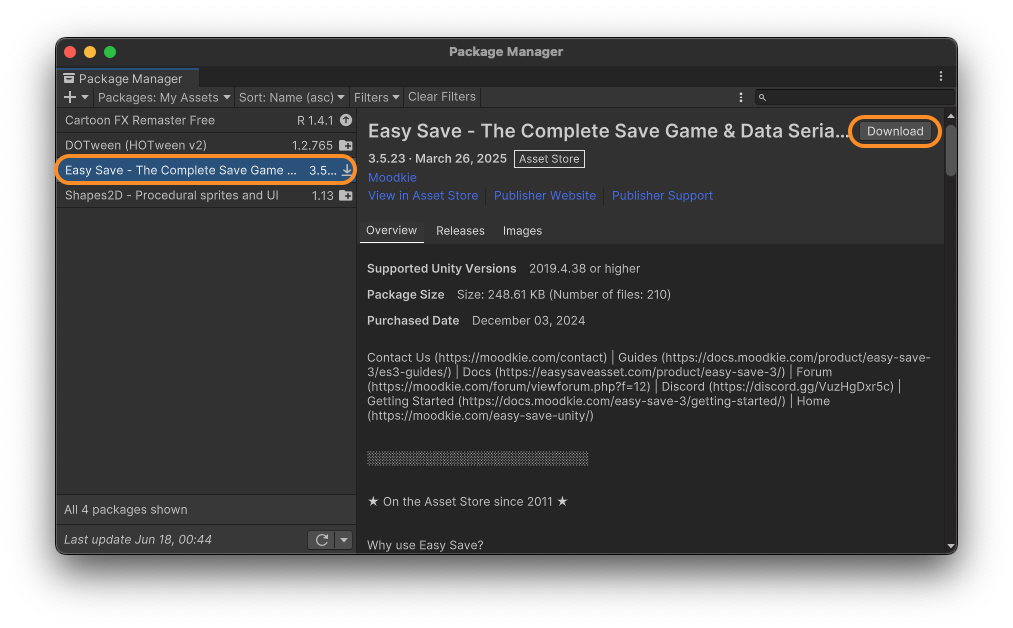Click On the Asset Store since 2011 text

click(x=468, y=502)
